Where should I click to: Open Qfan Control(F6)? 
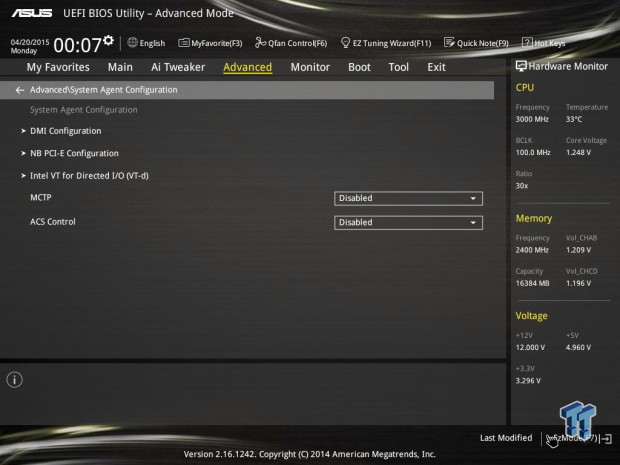[291, 43]
